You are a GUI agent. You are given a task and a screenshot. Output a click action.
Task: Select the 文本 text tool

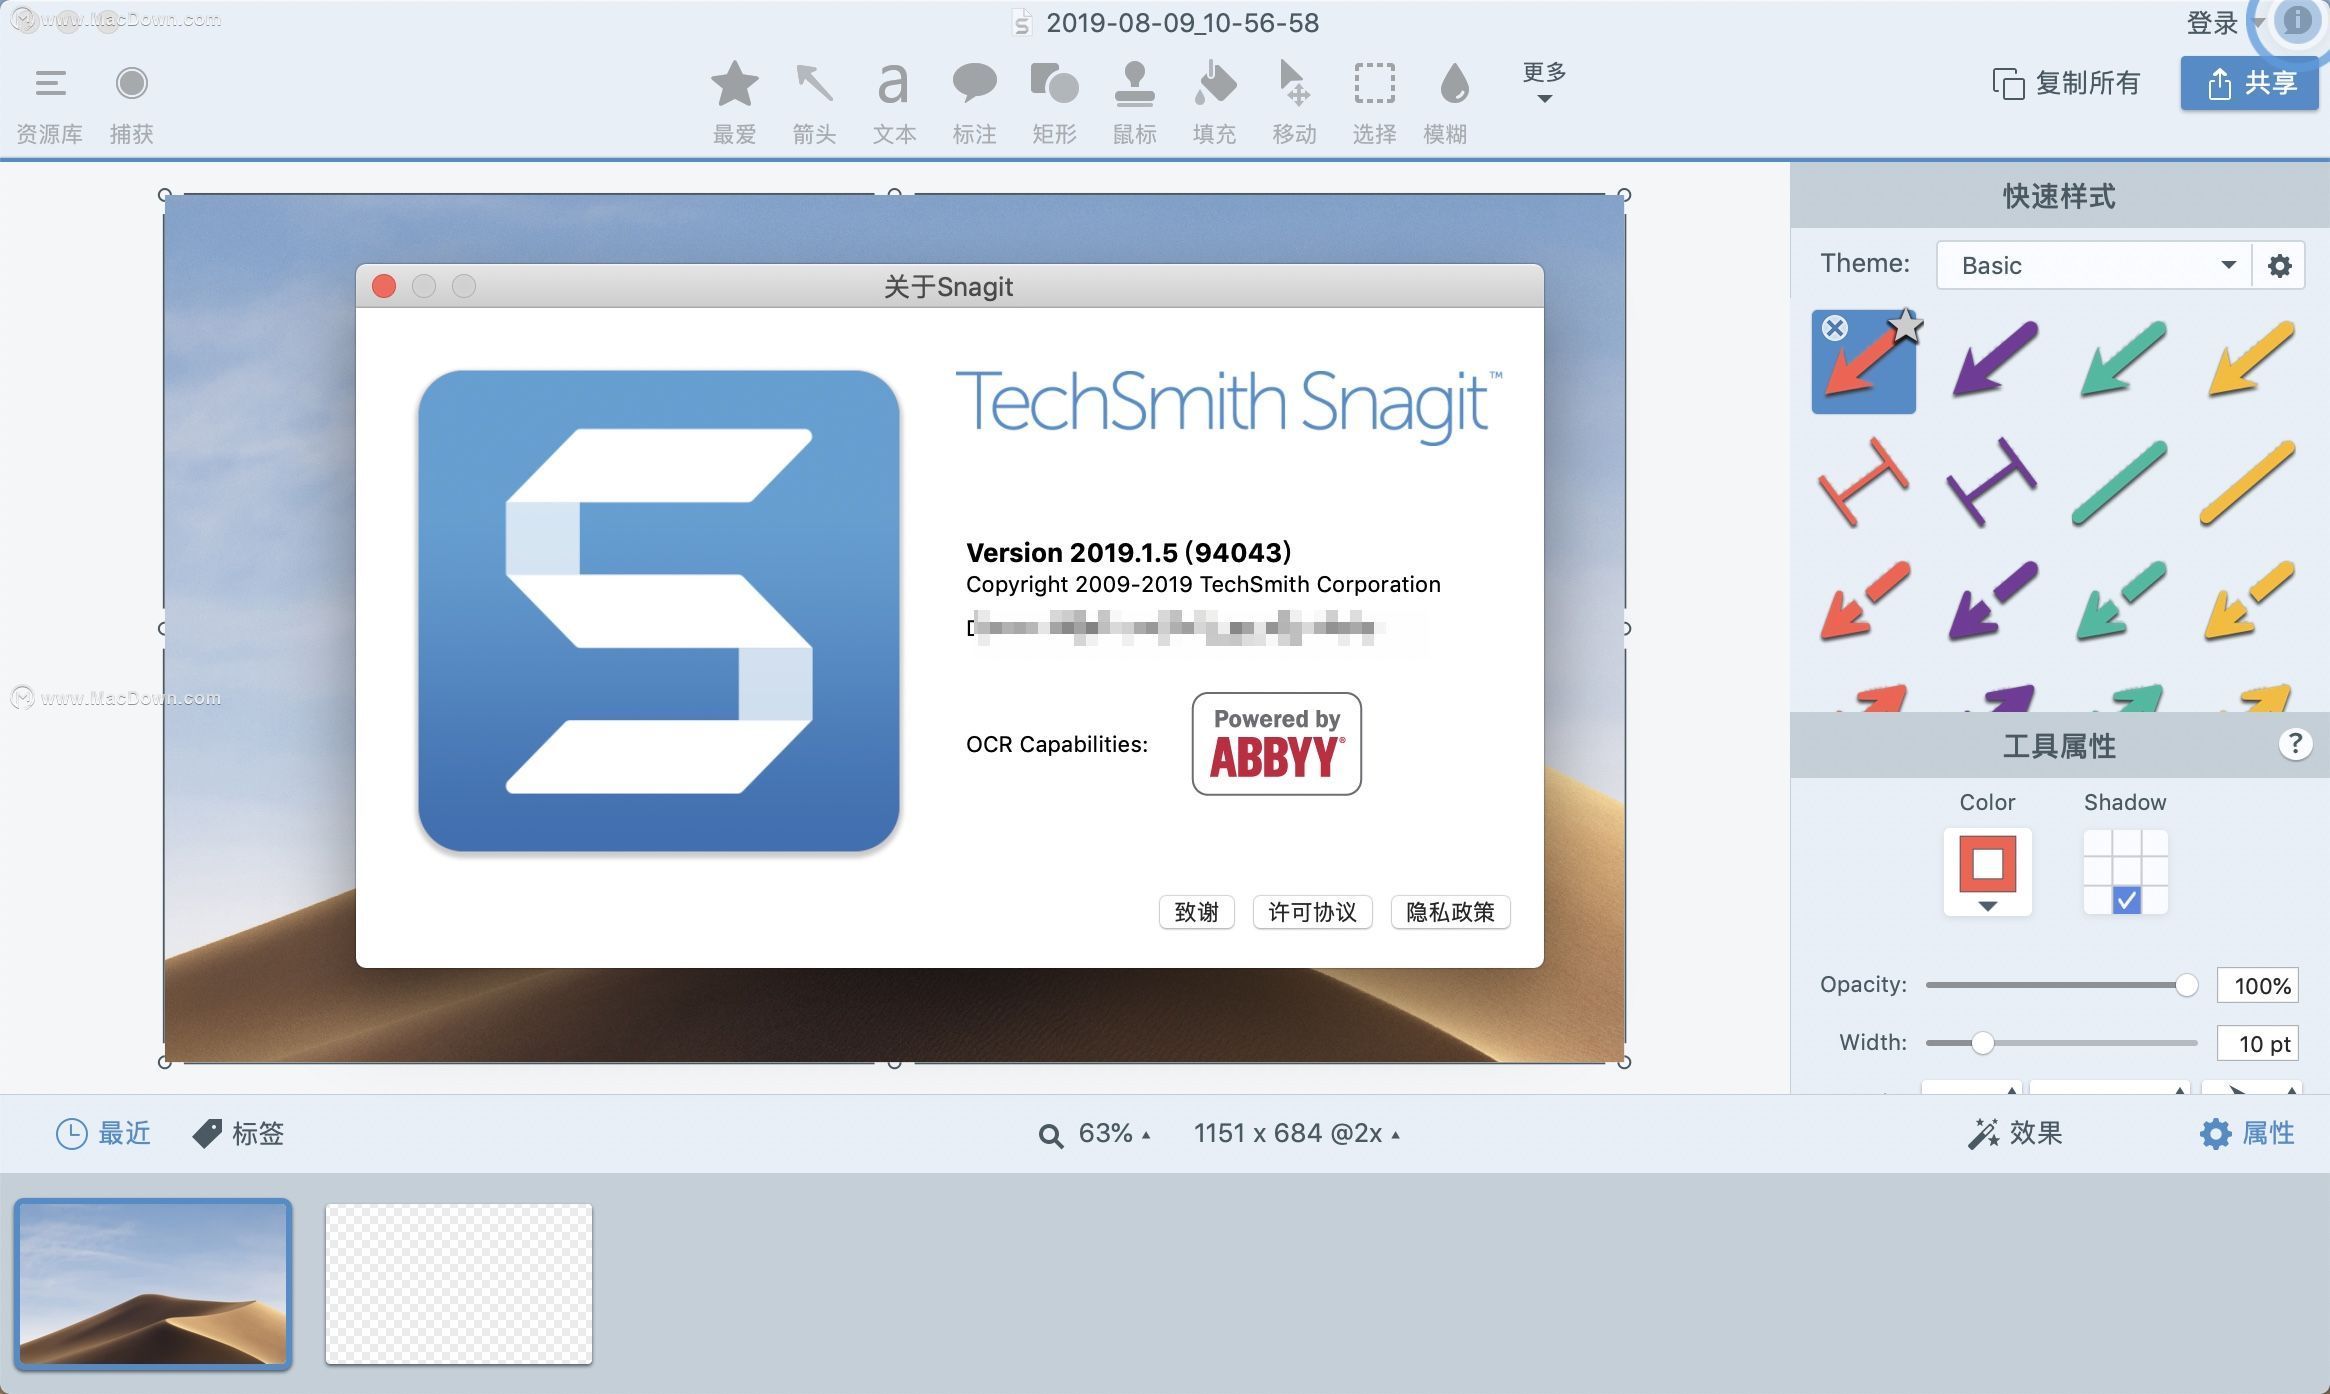(x=894, y=104)
